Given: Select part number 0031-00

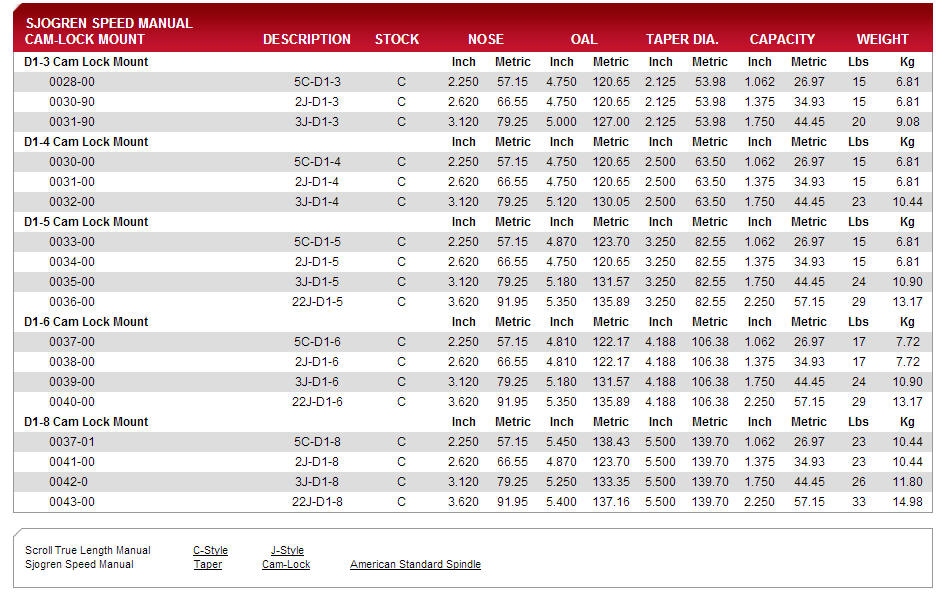Looking at the screenshot, I should click(72, 182).
